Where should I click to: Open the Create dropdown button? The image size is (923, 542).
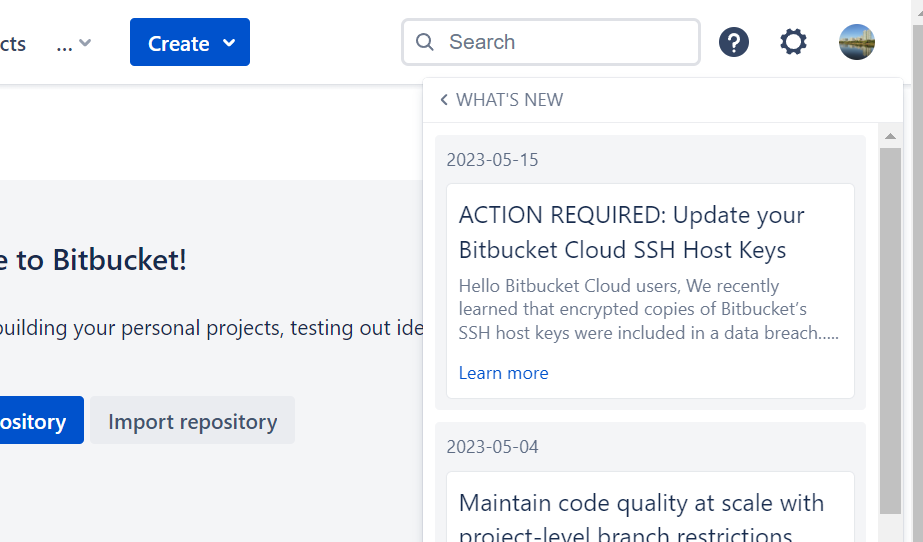click(190, 42)
